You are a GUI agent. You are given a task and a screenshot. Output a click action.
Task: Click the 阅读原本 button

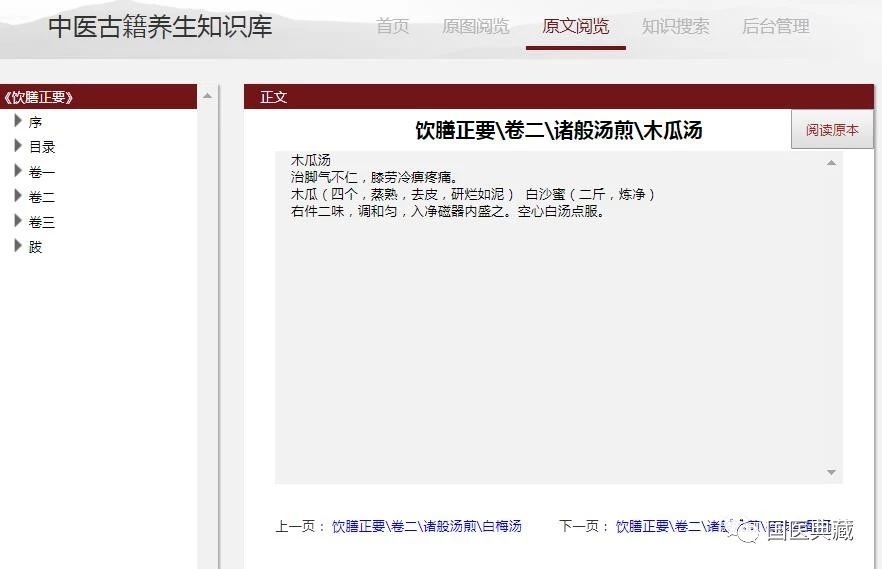(x=832, y=130)
